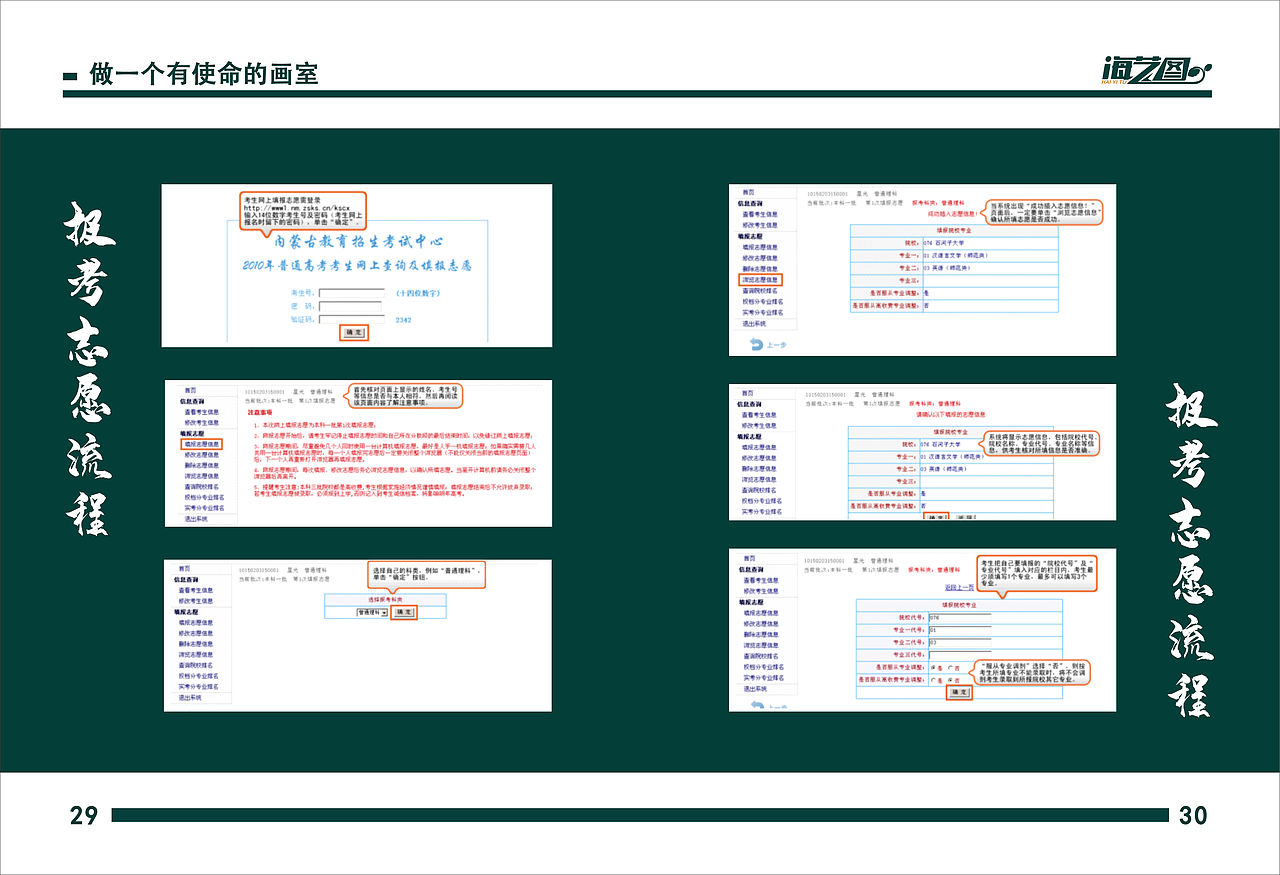Open 修改志愿信息 in the 注意事项 page sidebar
The height and width of the screenshot is (875, 1280).
(201, 455)
